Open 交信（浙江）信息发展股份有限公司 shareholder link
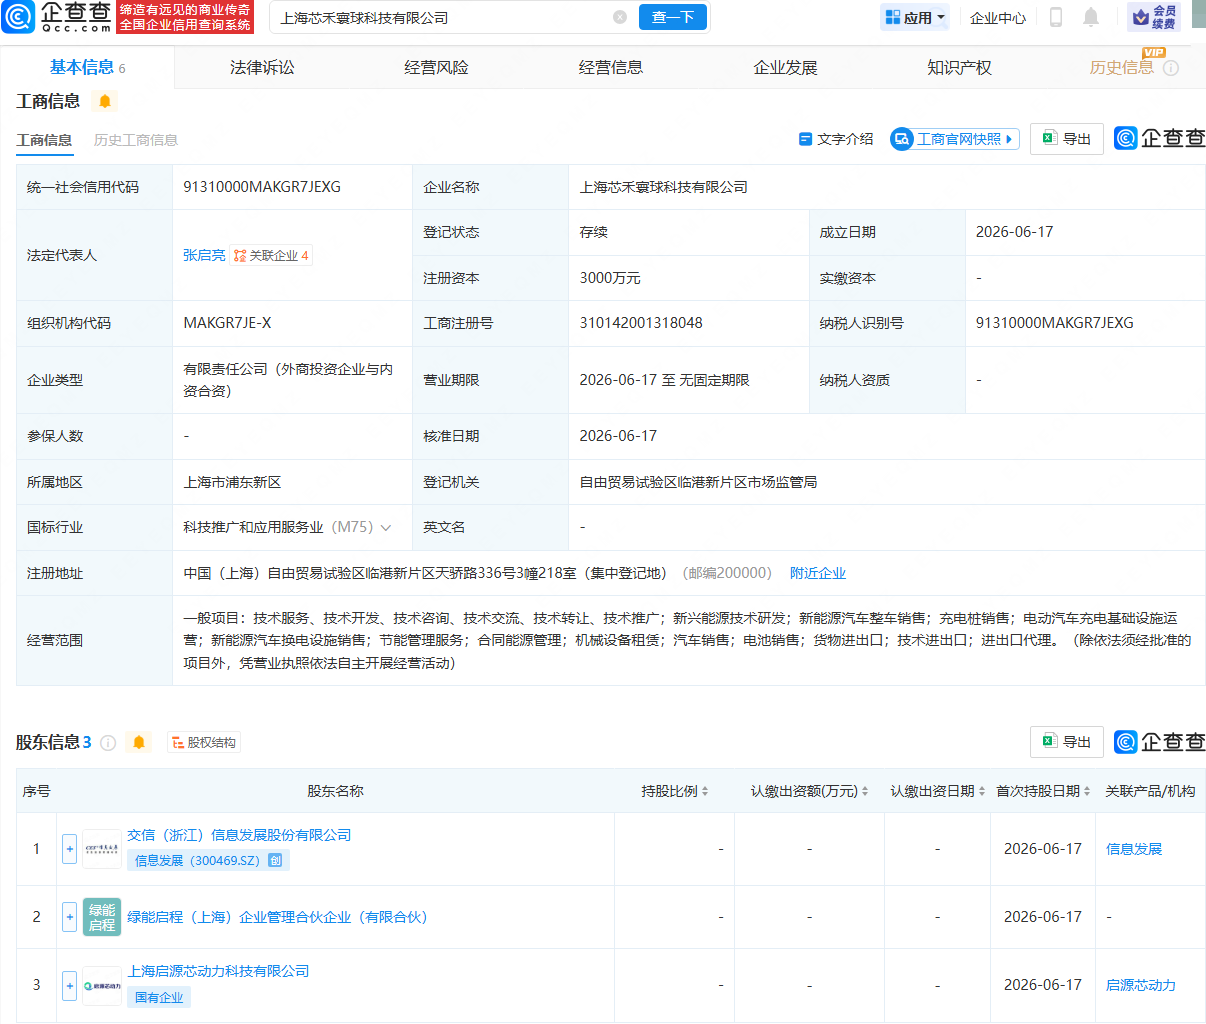The image size is (1206, 1024). 239,835
